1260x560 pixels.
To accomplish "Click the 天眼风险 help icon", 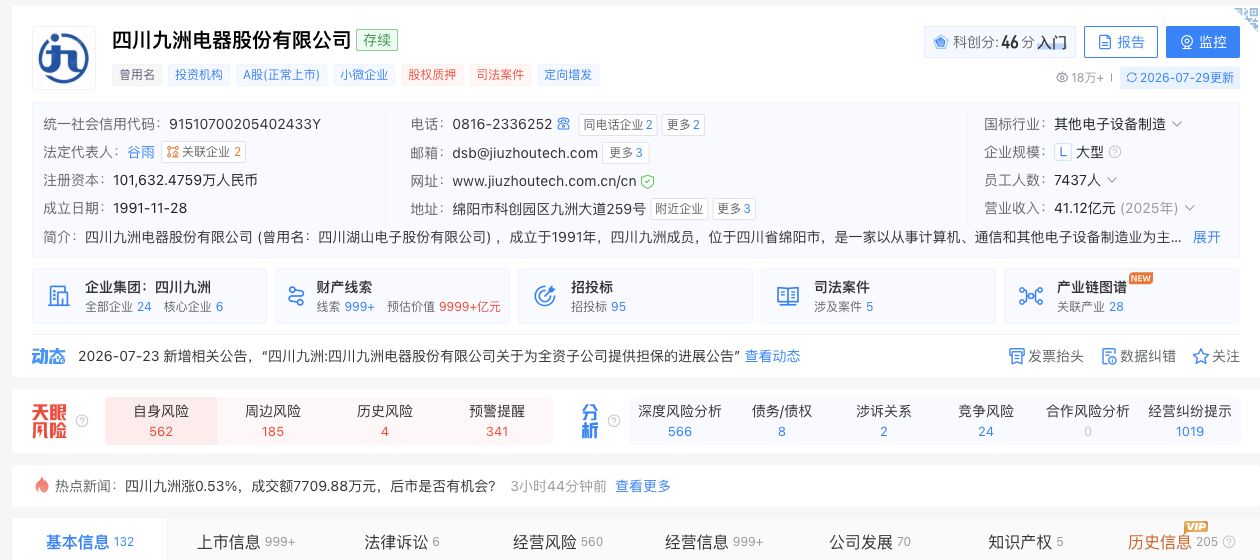I will pyautogui.click(x=82, y=421).
